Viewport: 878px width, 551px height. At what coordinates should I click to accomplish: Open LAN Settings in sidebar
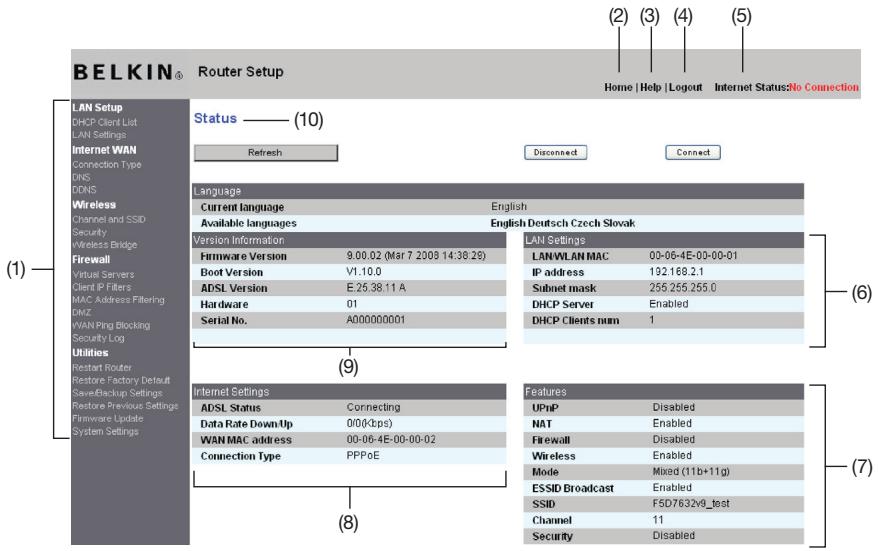99,135
